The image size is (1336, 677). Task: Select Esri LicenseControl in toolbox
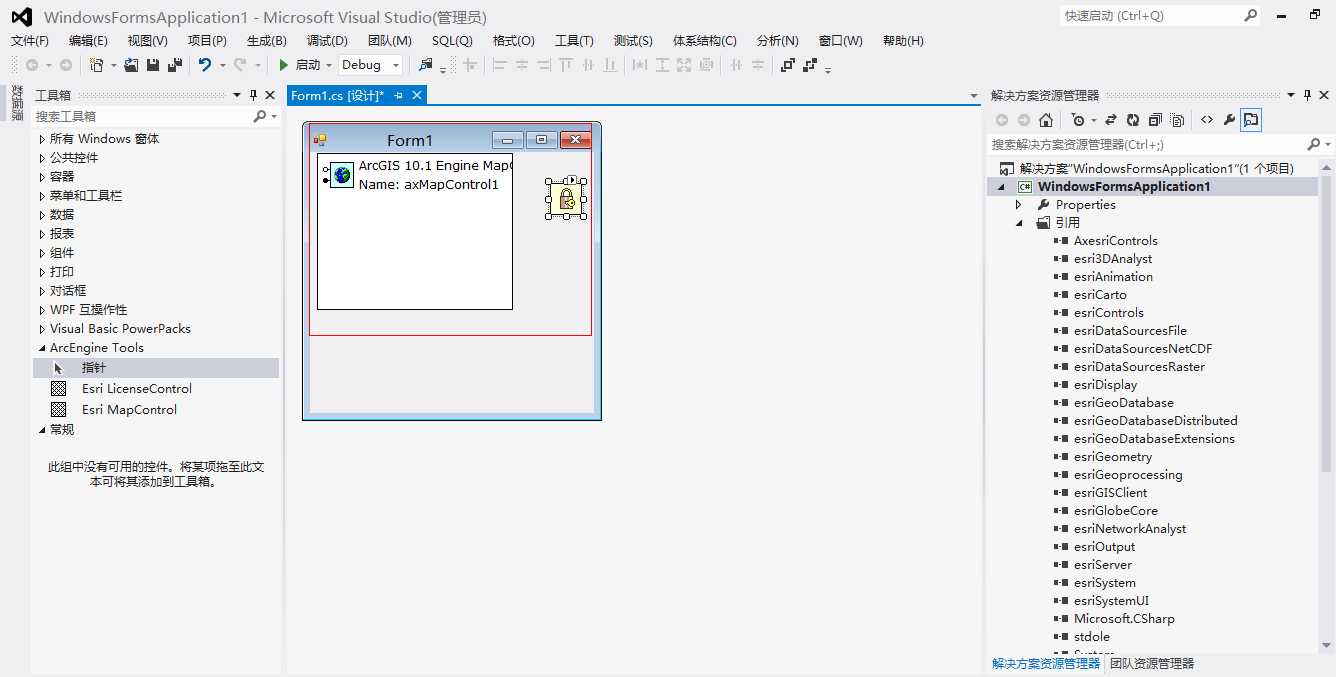click(x=137, y=389)
